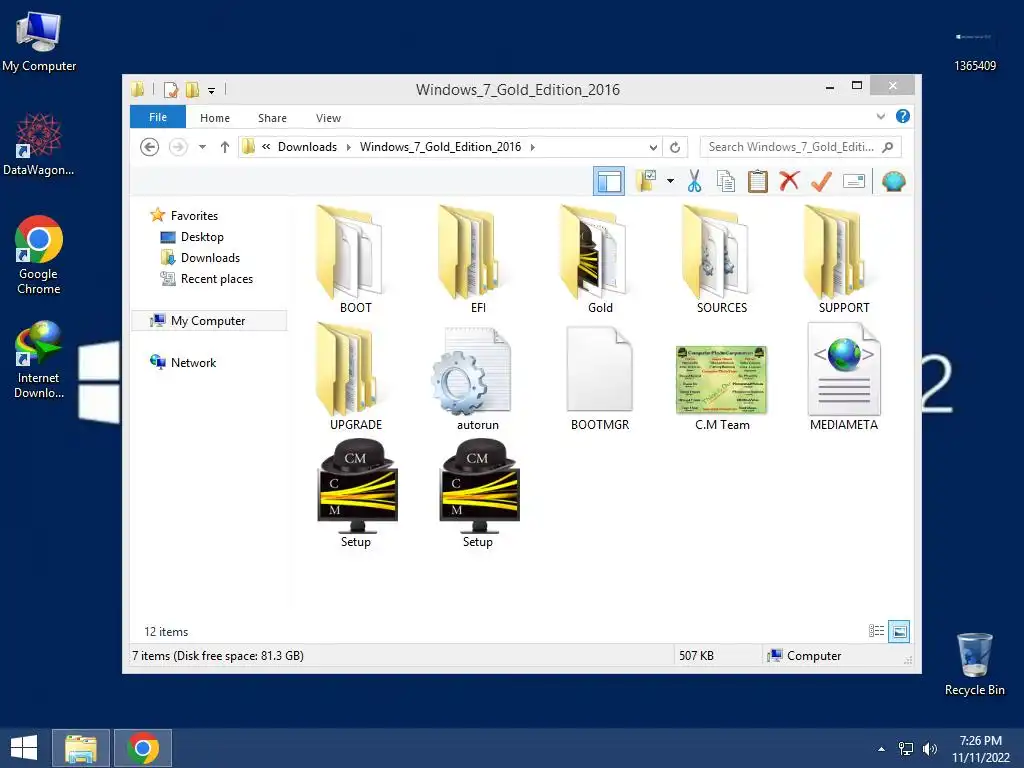Screen dimensions: 1024x768
Task: Click Chrome in the taskbar
Action: (x=143, y=748)
